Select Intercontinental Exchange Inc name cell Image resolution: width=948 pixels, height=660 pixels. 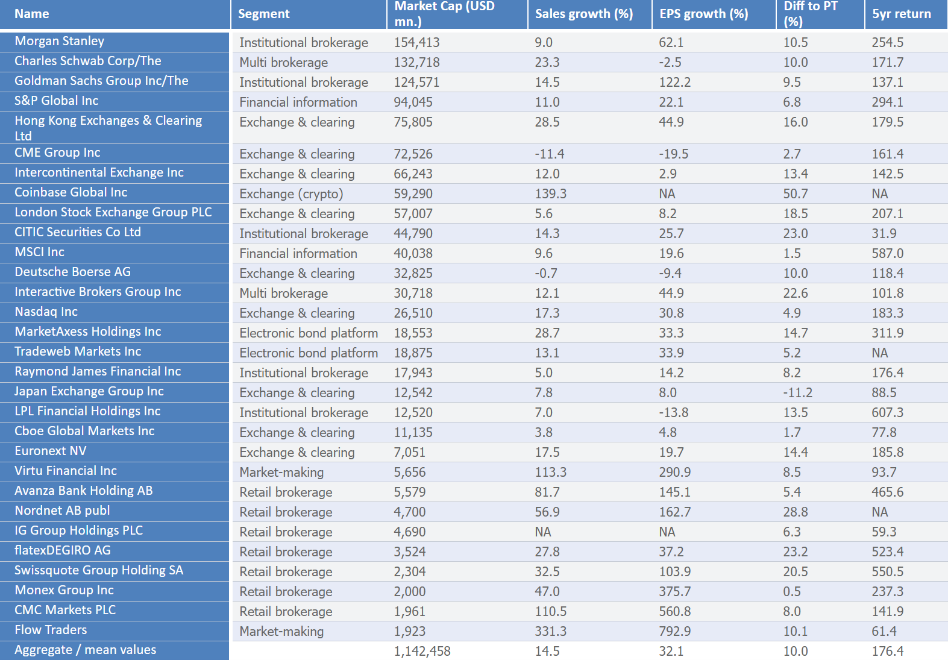(x=99, y=173)
